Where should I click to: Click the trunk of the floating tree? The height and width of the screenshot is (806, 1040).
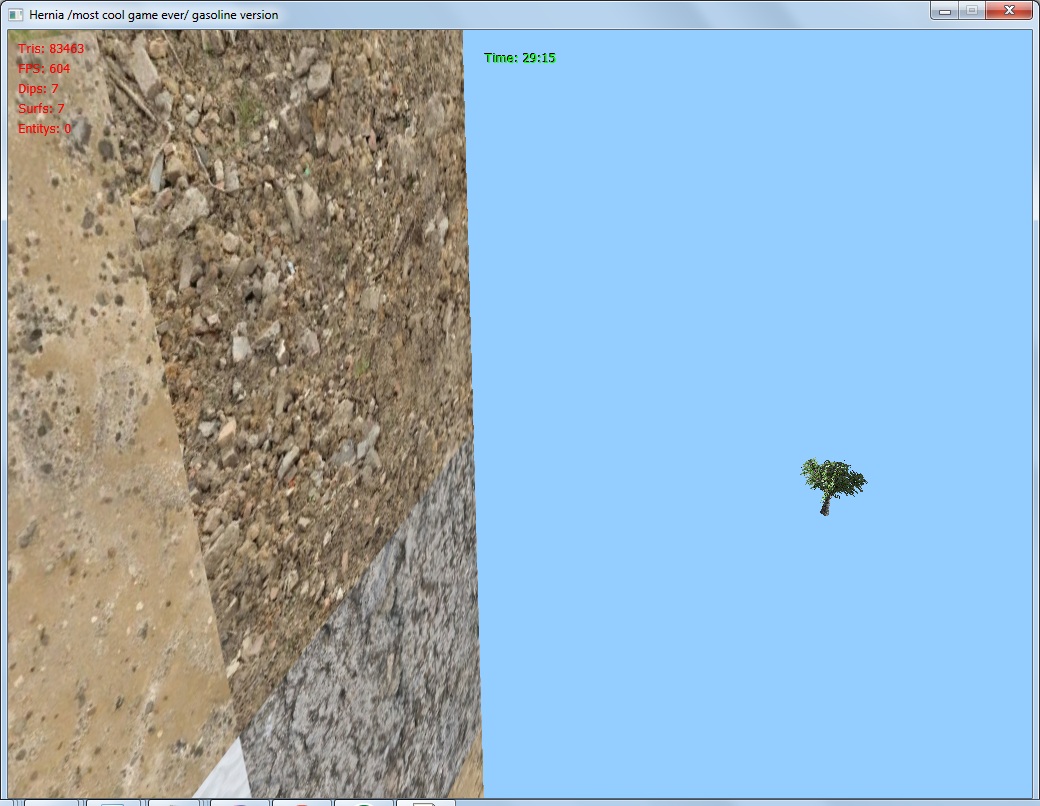tap(825, 507)
